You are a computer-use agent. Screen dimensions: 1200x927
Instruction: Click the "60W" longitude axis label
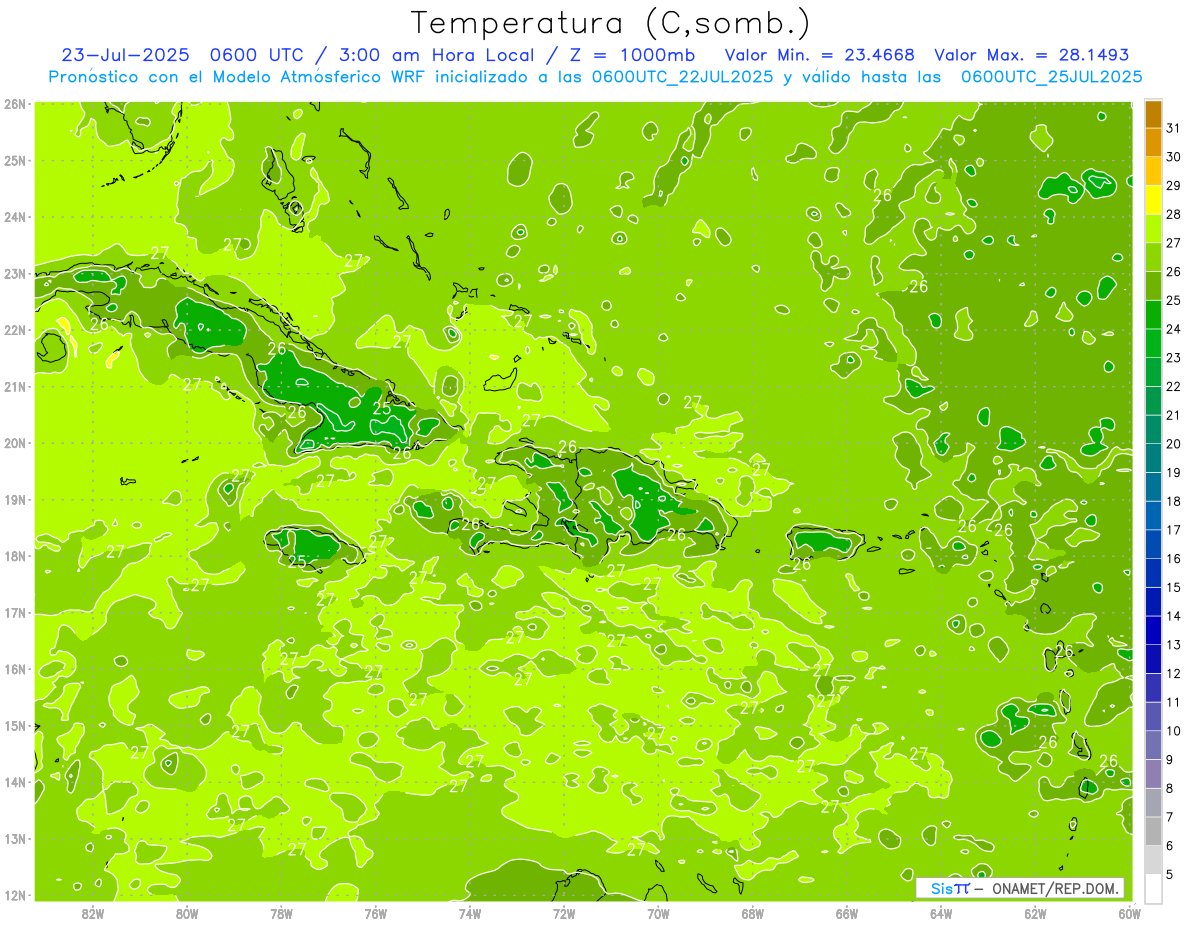click(1130, 913)
